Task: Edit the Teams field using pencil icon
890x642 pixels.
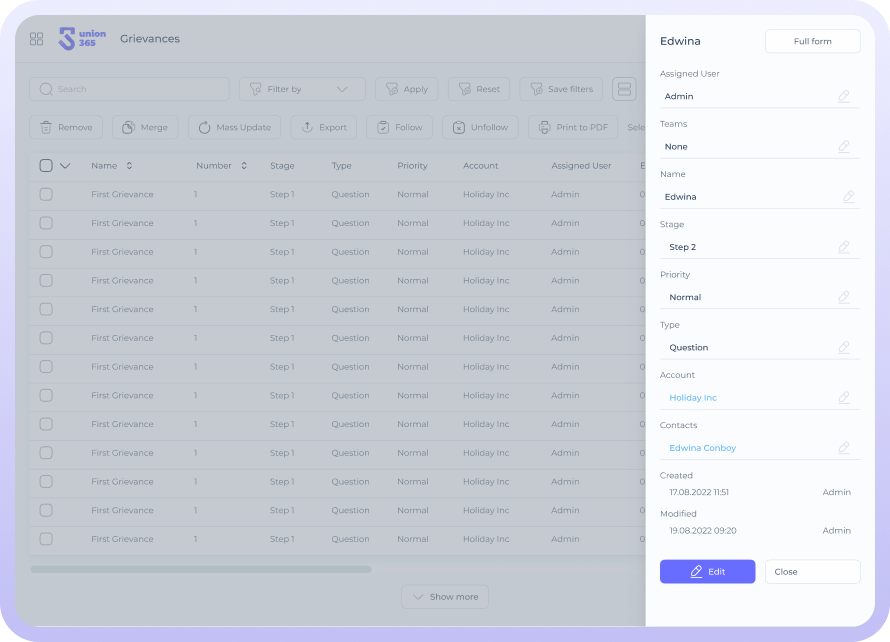Action: (x=844, y=147)
